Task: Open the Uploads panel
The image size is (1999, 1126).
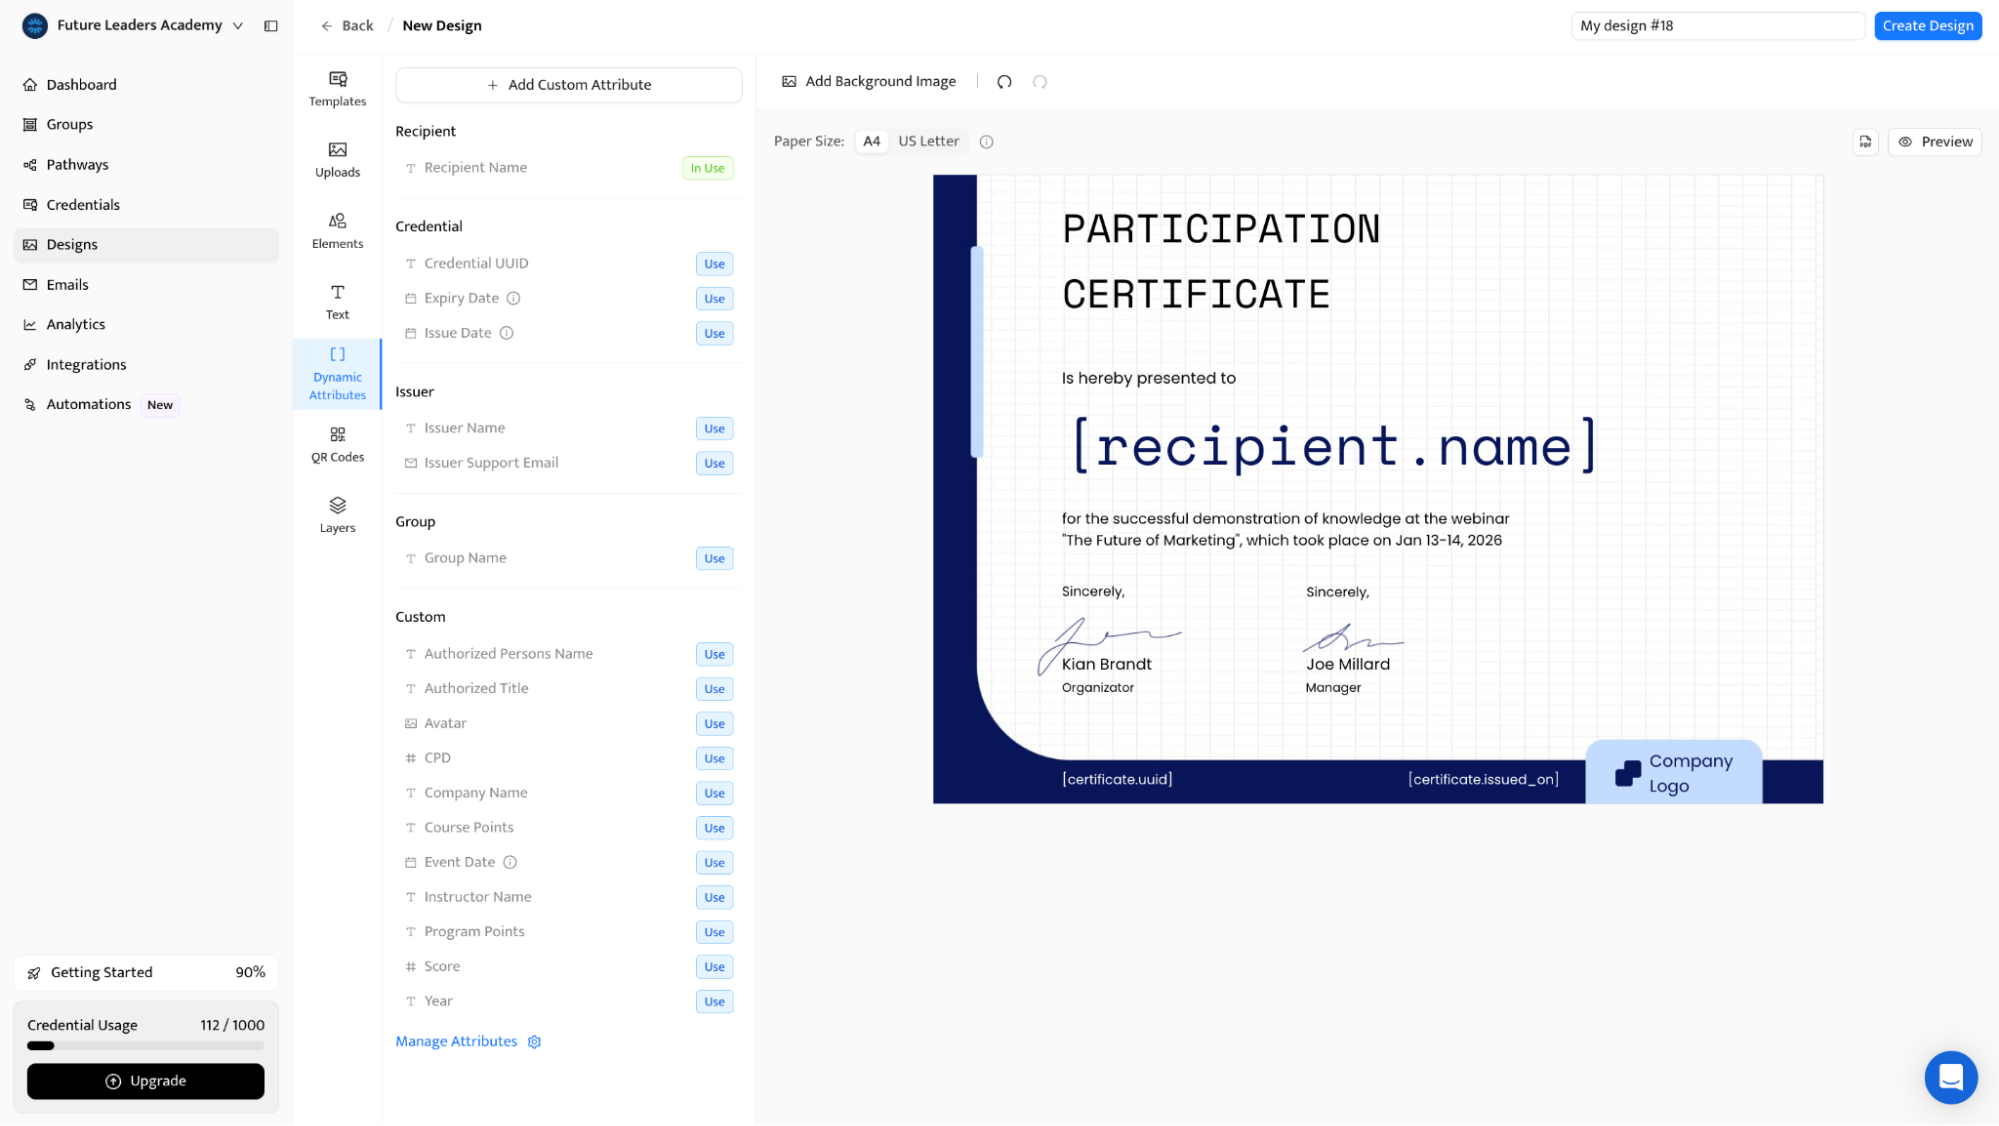Action: [x=337, y=159]
